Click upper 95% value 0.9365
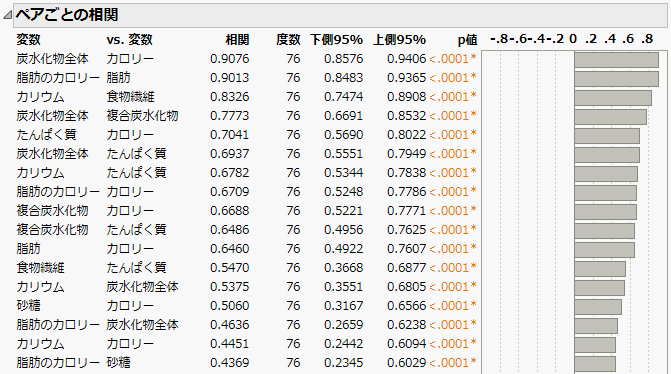Viewport: 671px width, 374px height. 407,77
